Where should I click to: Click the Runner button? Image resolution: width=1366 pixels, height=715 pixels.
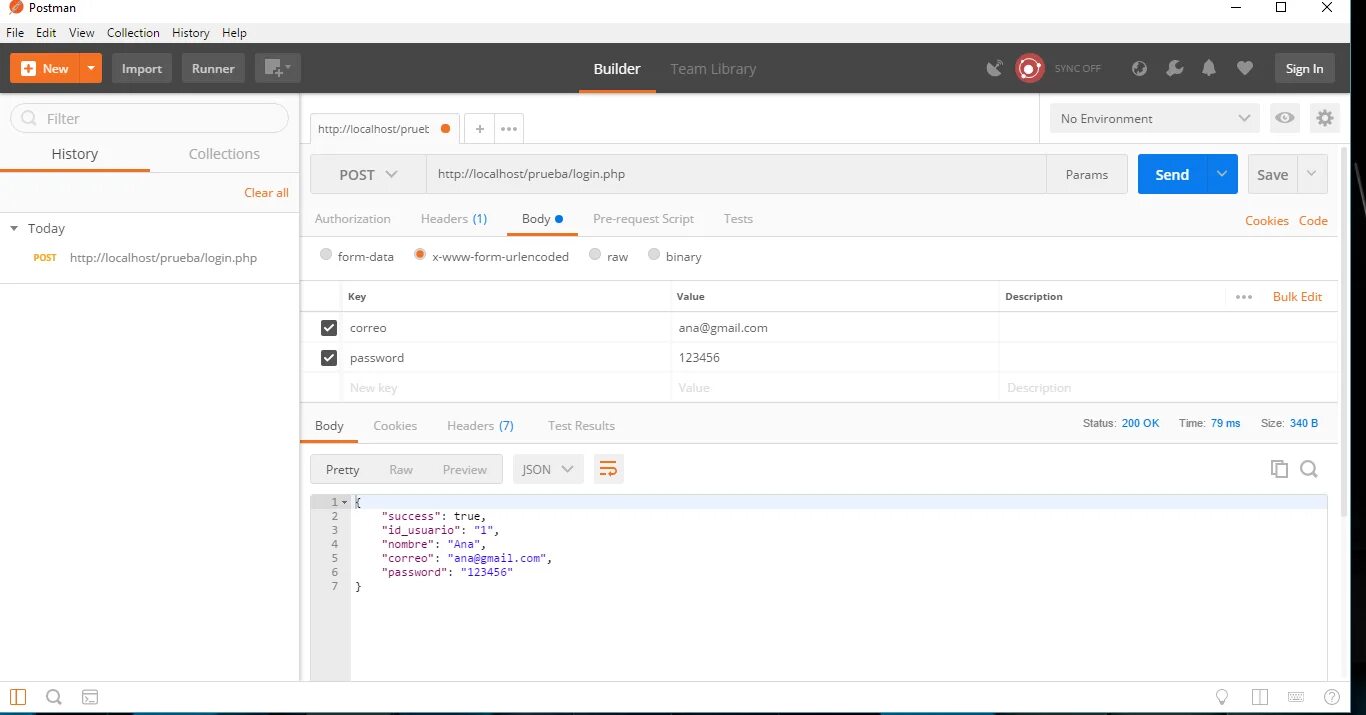213,68
